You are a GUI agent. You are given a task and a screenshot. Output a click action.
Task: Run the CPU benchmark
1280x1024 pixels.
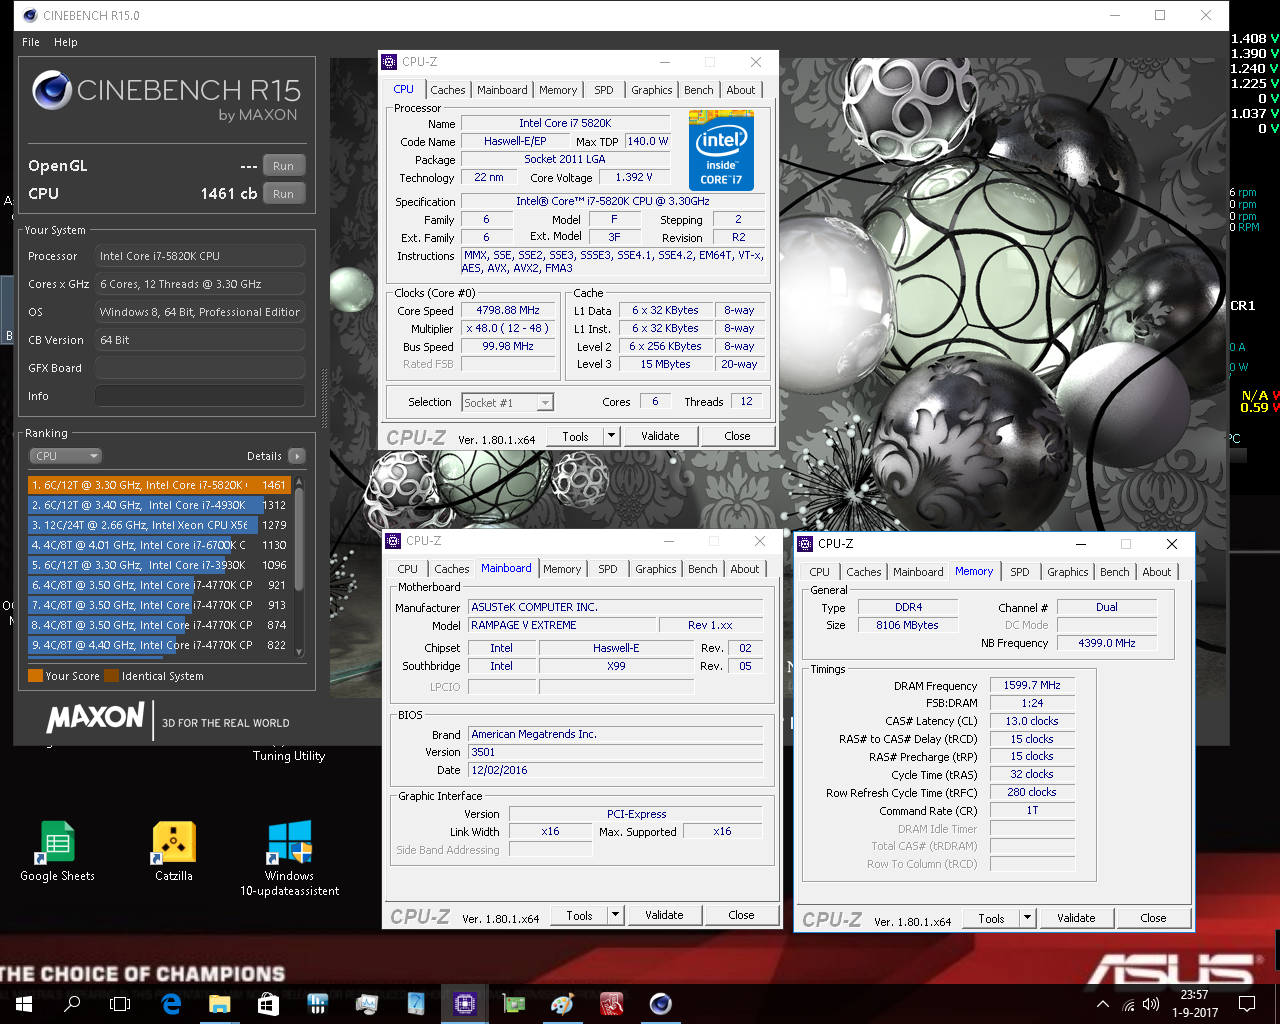click(283, 194)
